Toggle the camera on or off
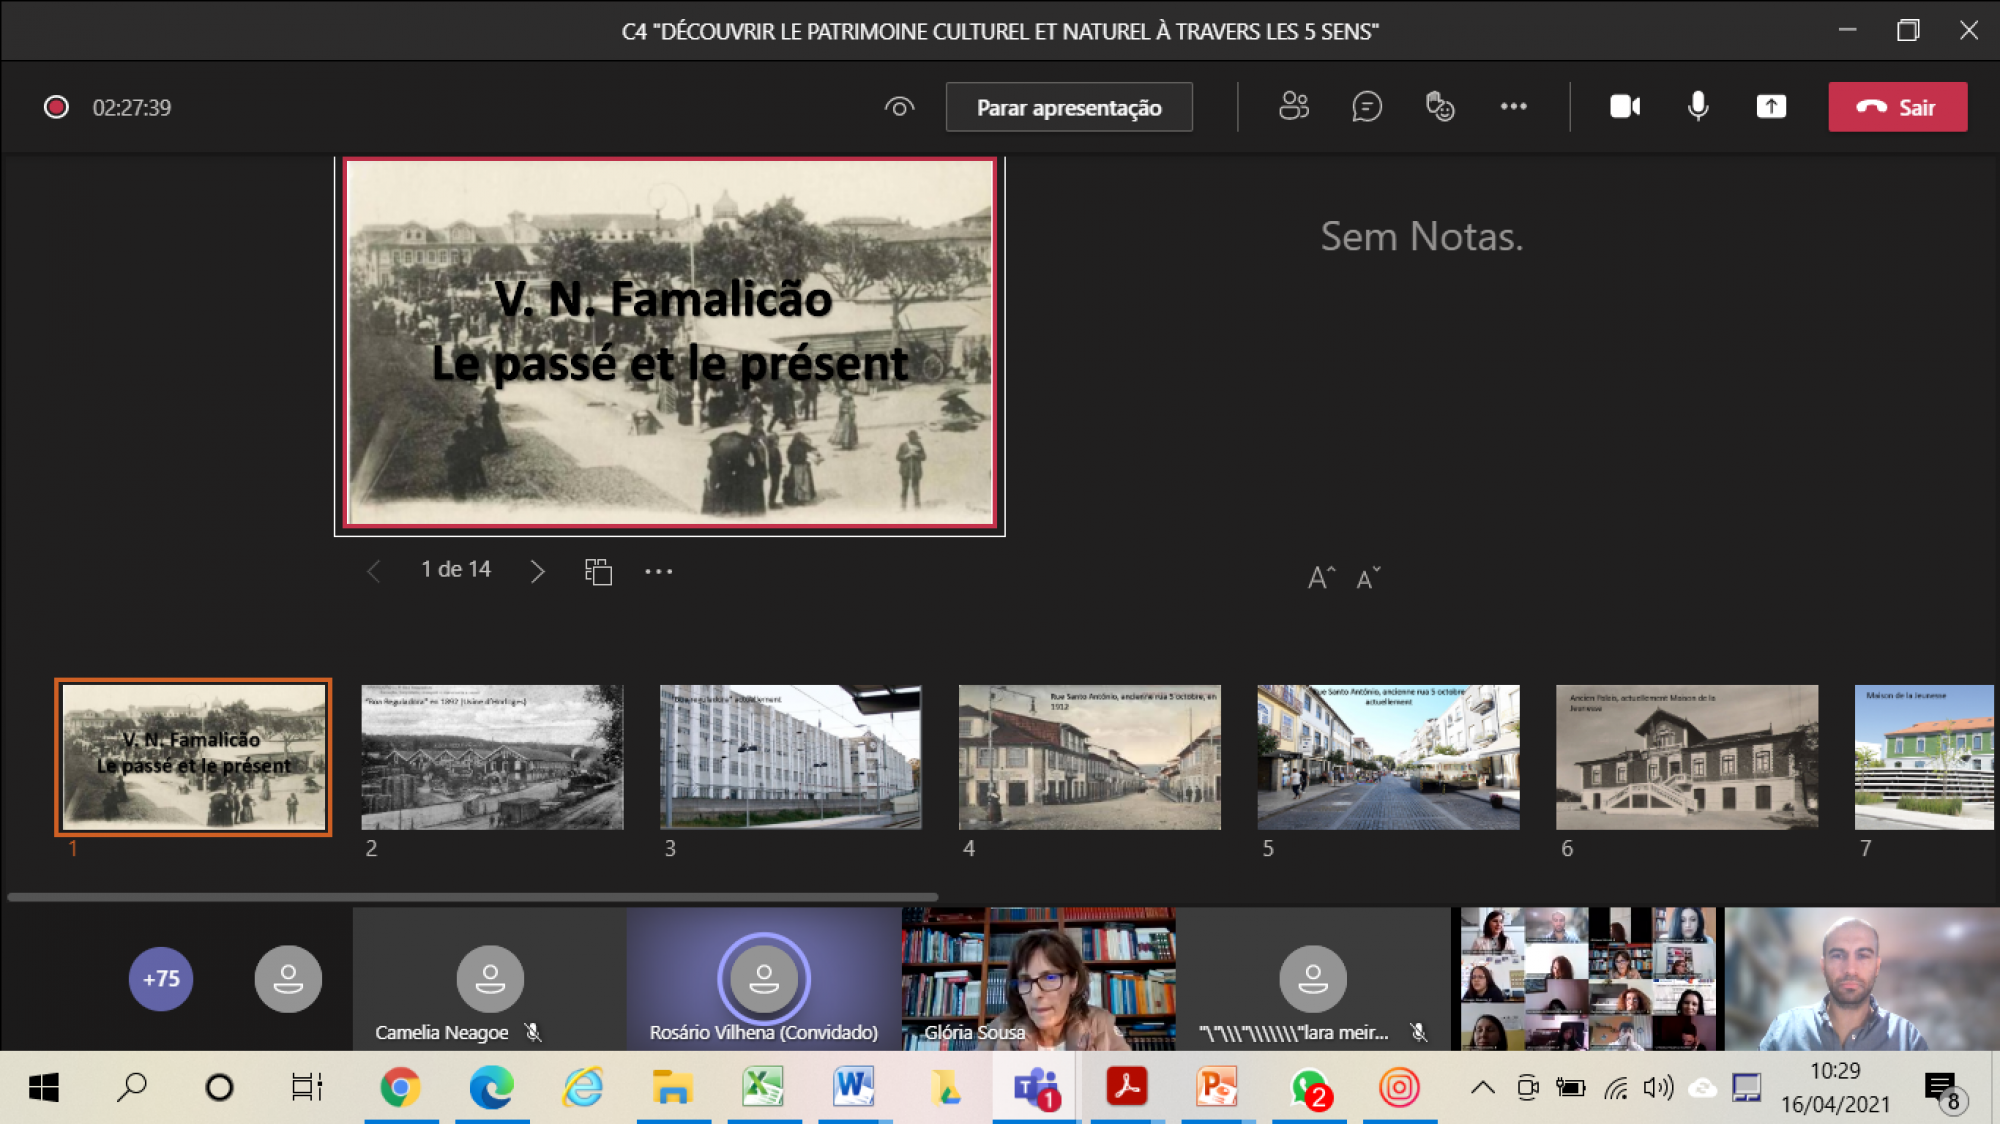Viewport: 2000px width, 1124px height. [x=1625, y=106]
